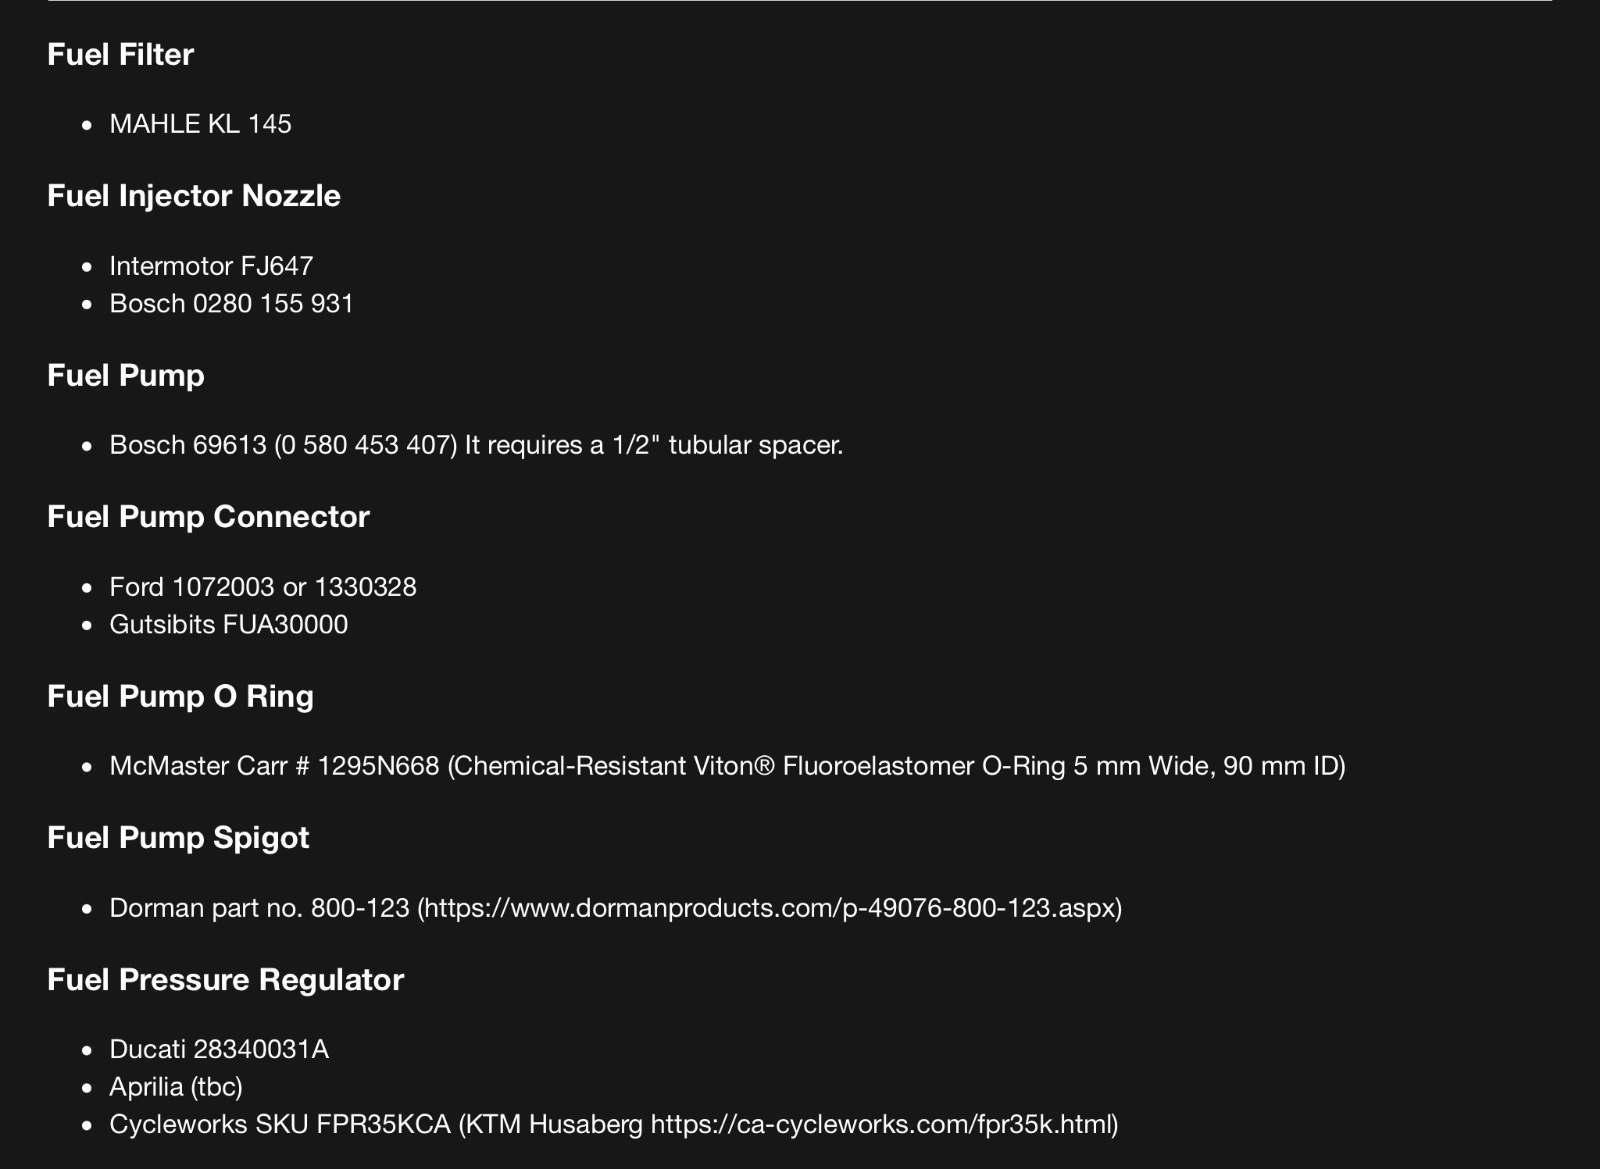The height and width of the screenshot is (1169, 1600).
Task: Select the Ford 1072003 or 1330328 entry
Action: tap(262, 587)
